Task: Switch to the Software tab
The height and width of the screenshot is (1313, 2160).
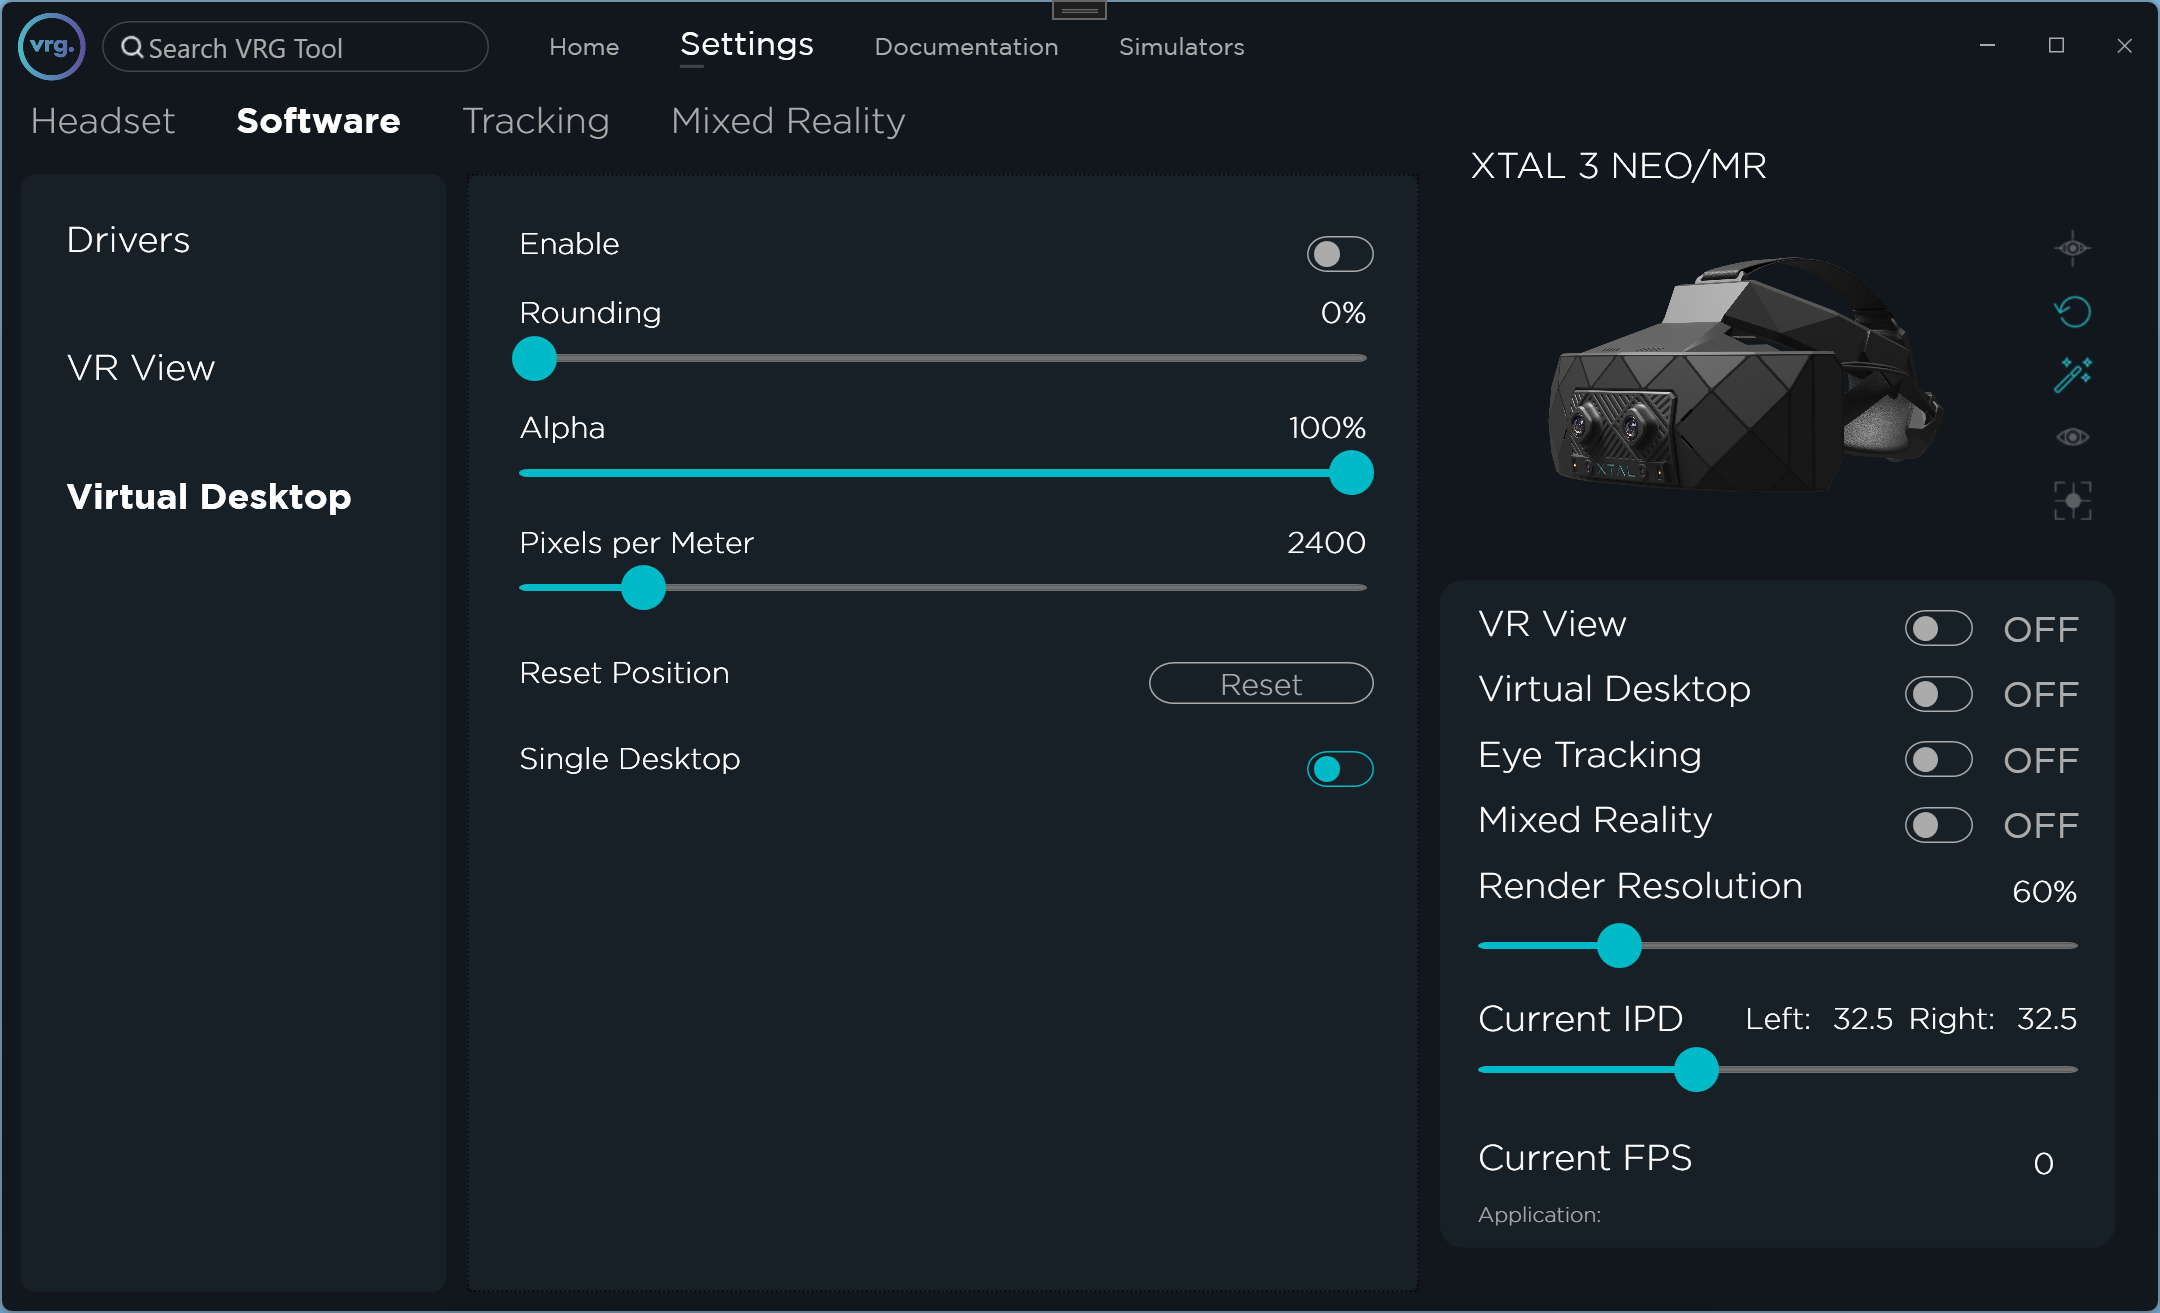Action: click(x=318, y=121)
